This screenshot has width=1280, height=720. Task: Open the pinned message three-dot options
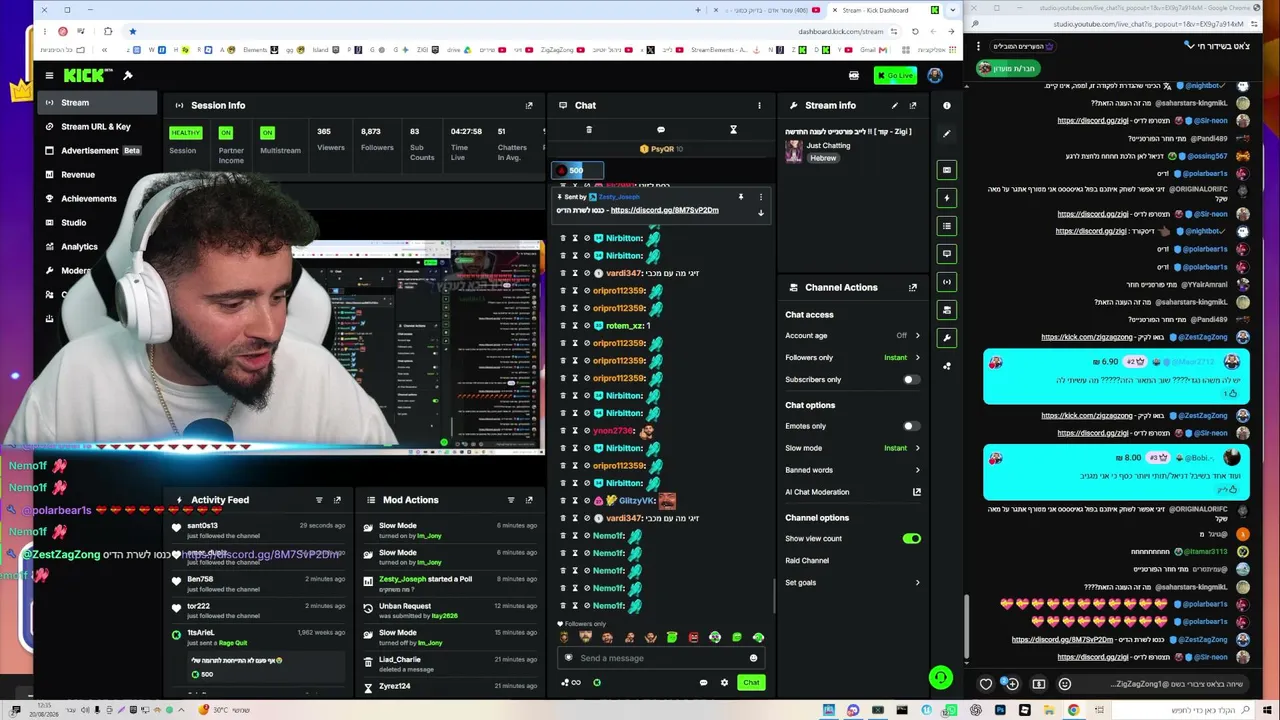pos(760,197)
